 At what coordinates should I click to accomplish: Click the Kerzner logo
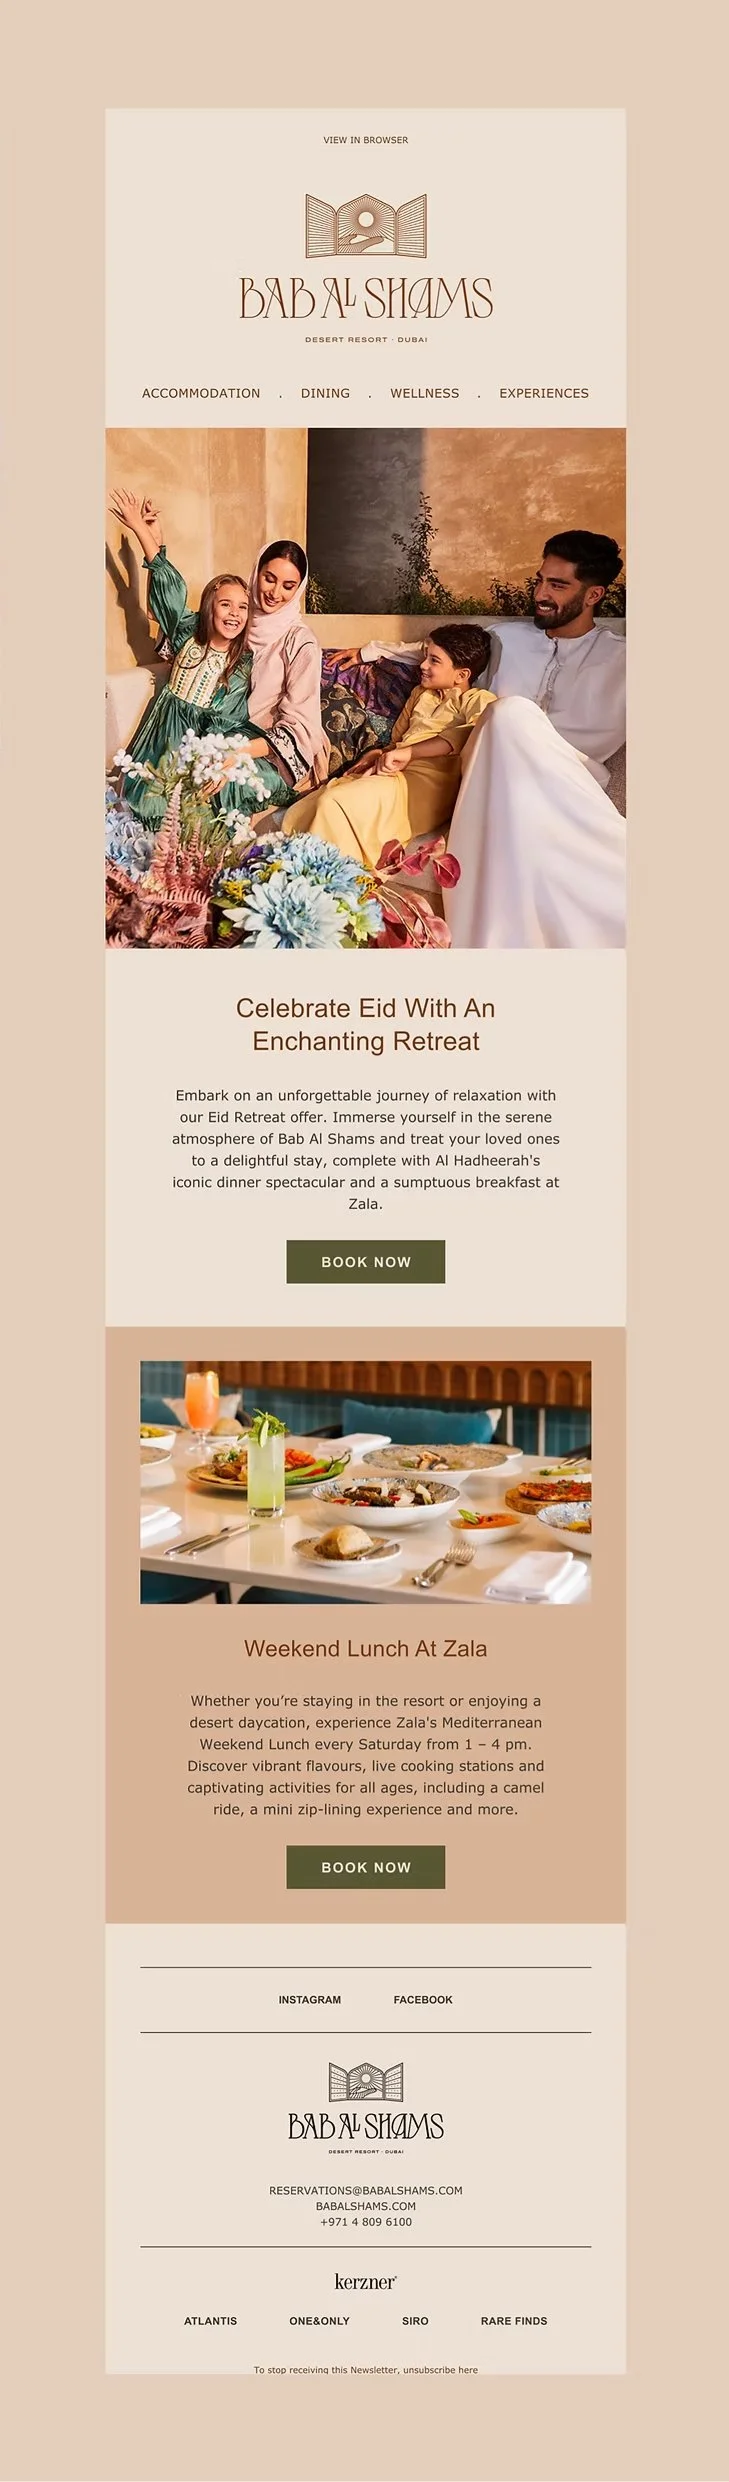pos(365,2282)
